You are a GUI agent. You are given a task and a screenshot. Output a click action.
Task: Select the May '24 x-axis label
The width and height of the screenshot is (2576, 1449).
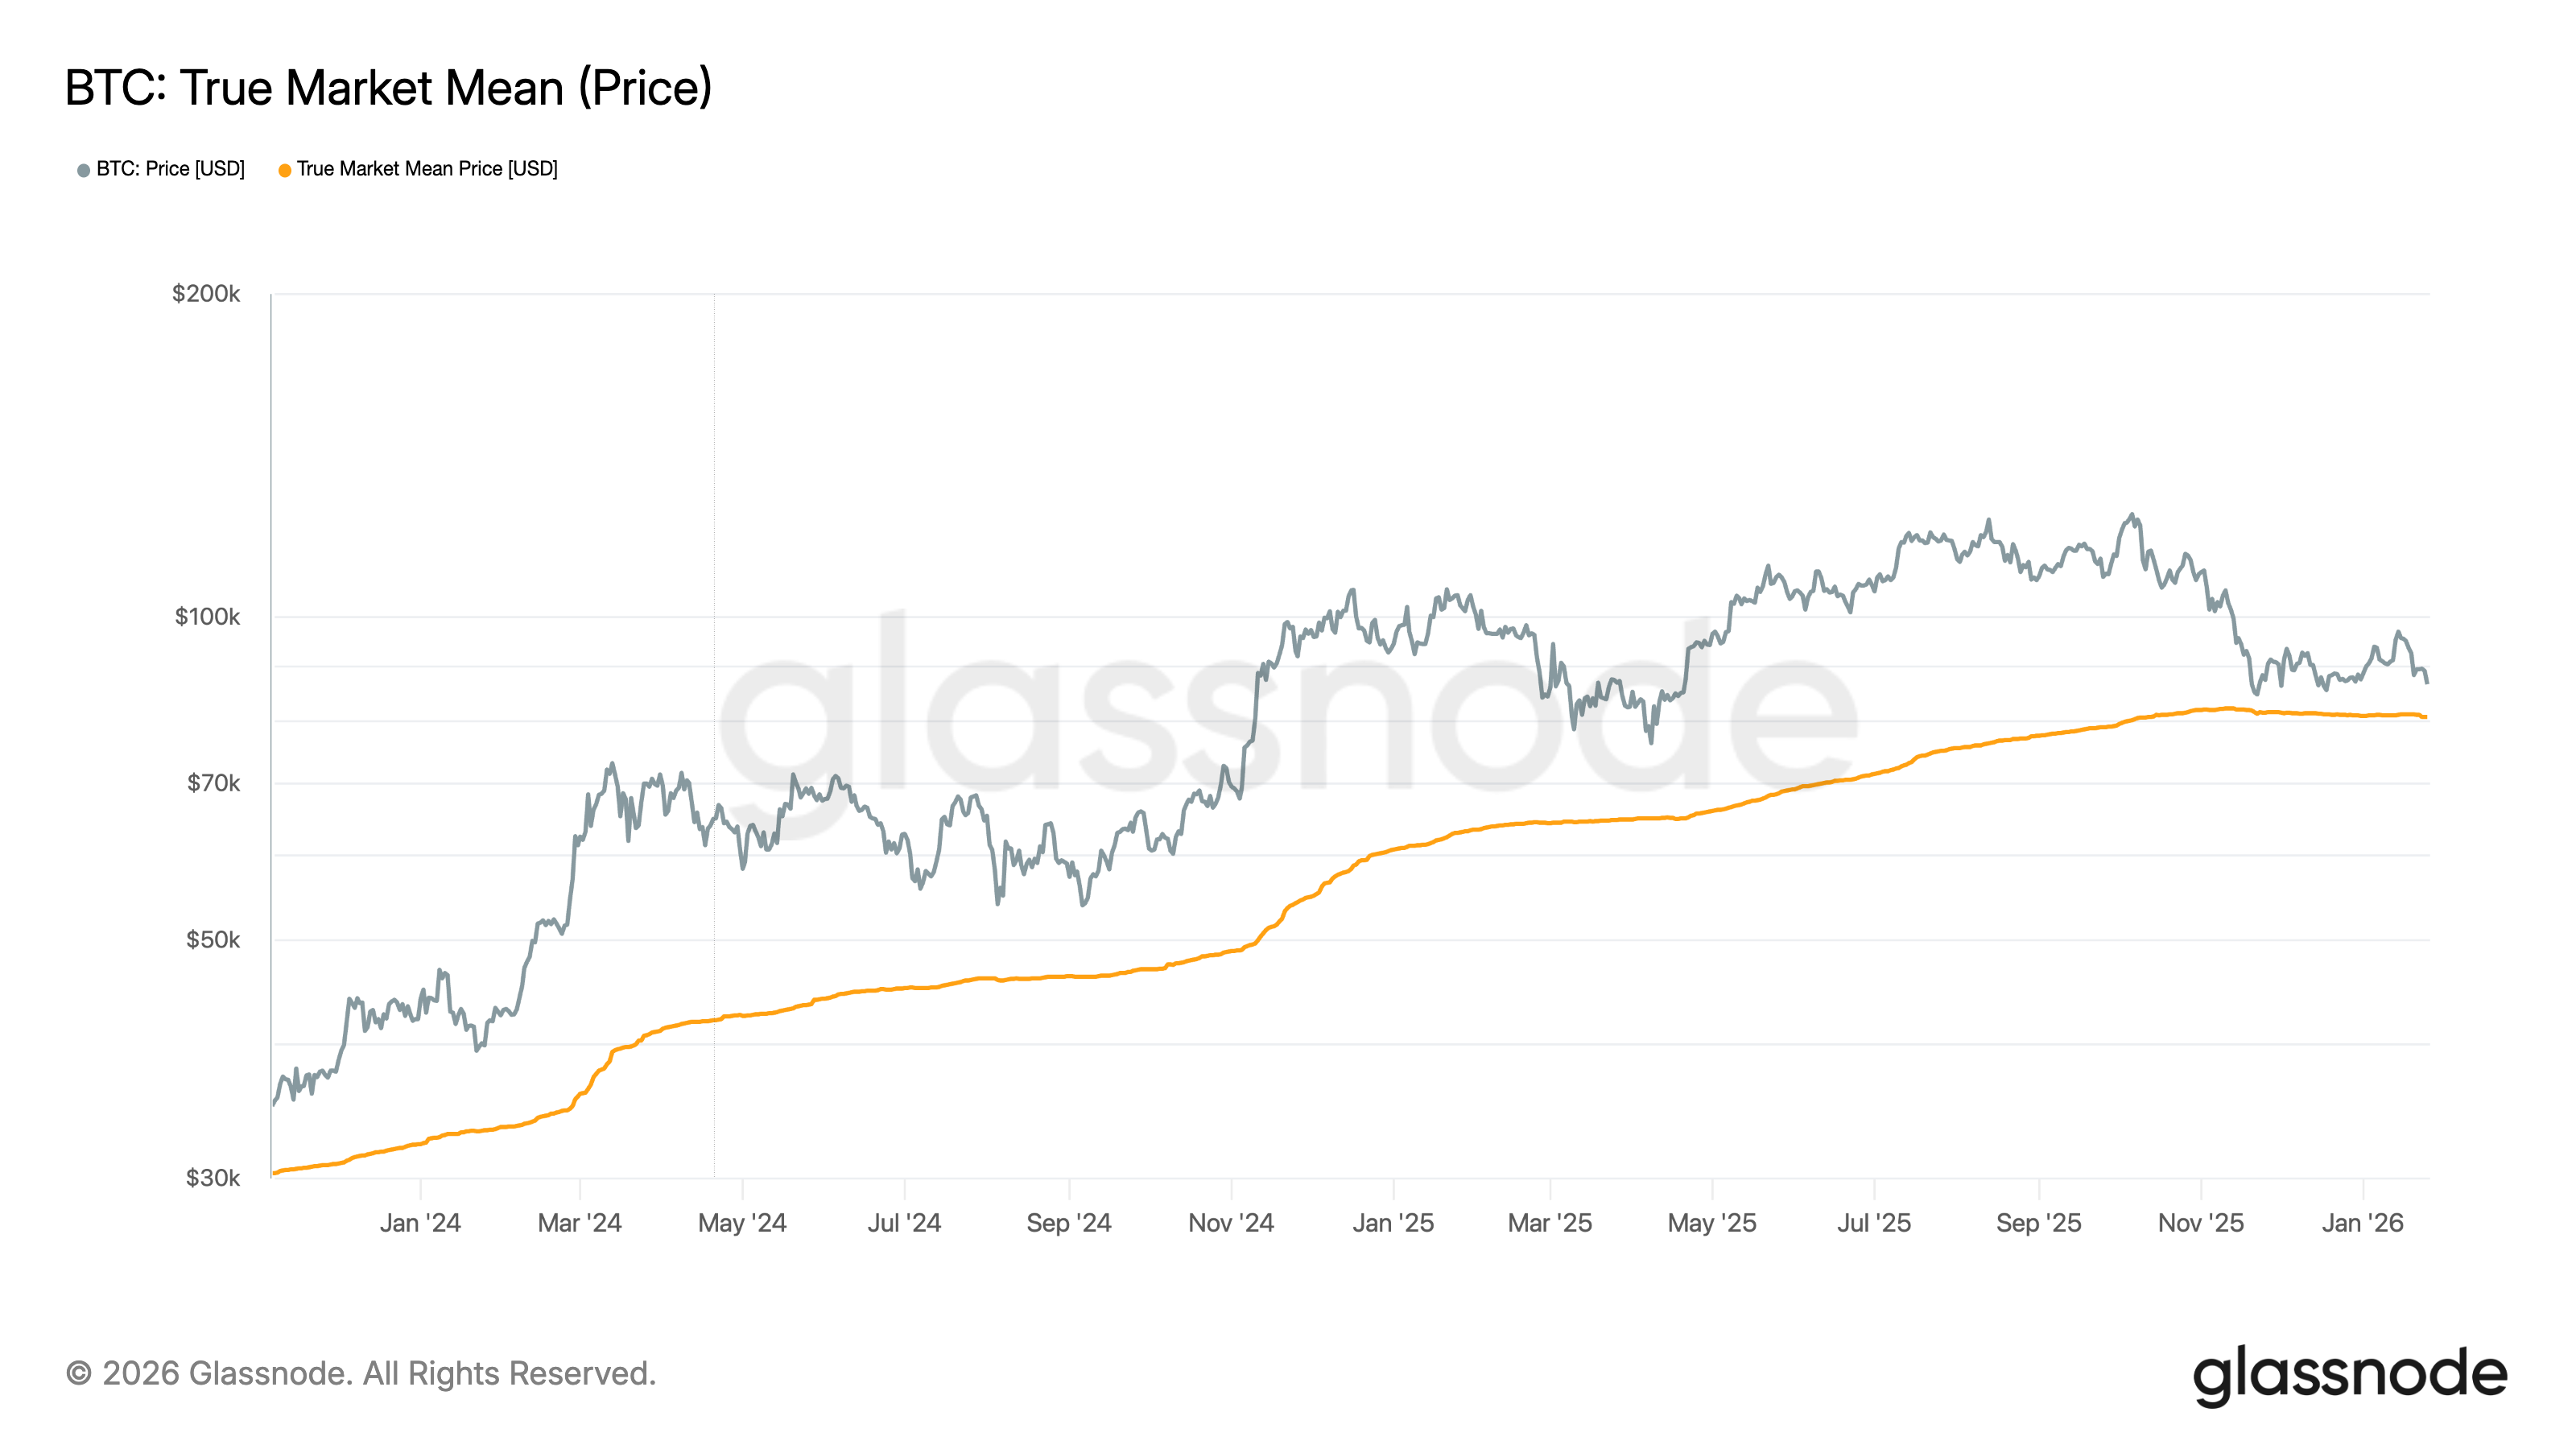[742, 1223]
